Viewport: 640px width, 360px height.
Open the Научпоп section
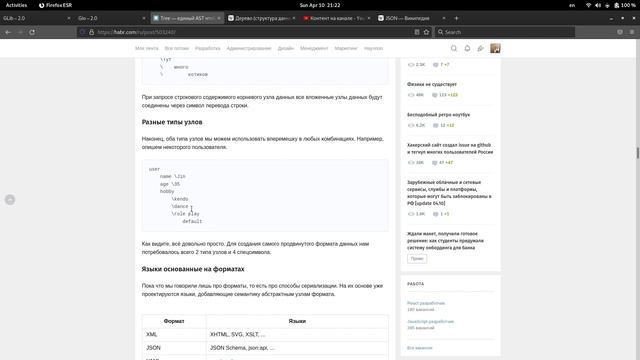click(373, 48)
